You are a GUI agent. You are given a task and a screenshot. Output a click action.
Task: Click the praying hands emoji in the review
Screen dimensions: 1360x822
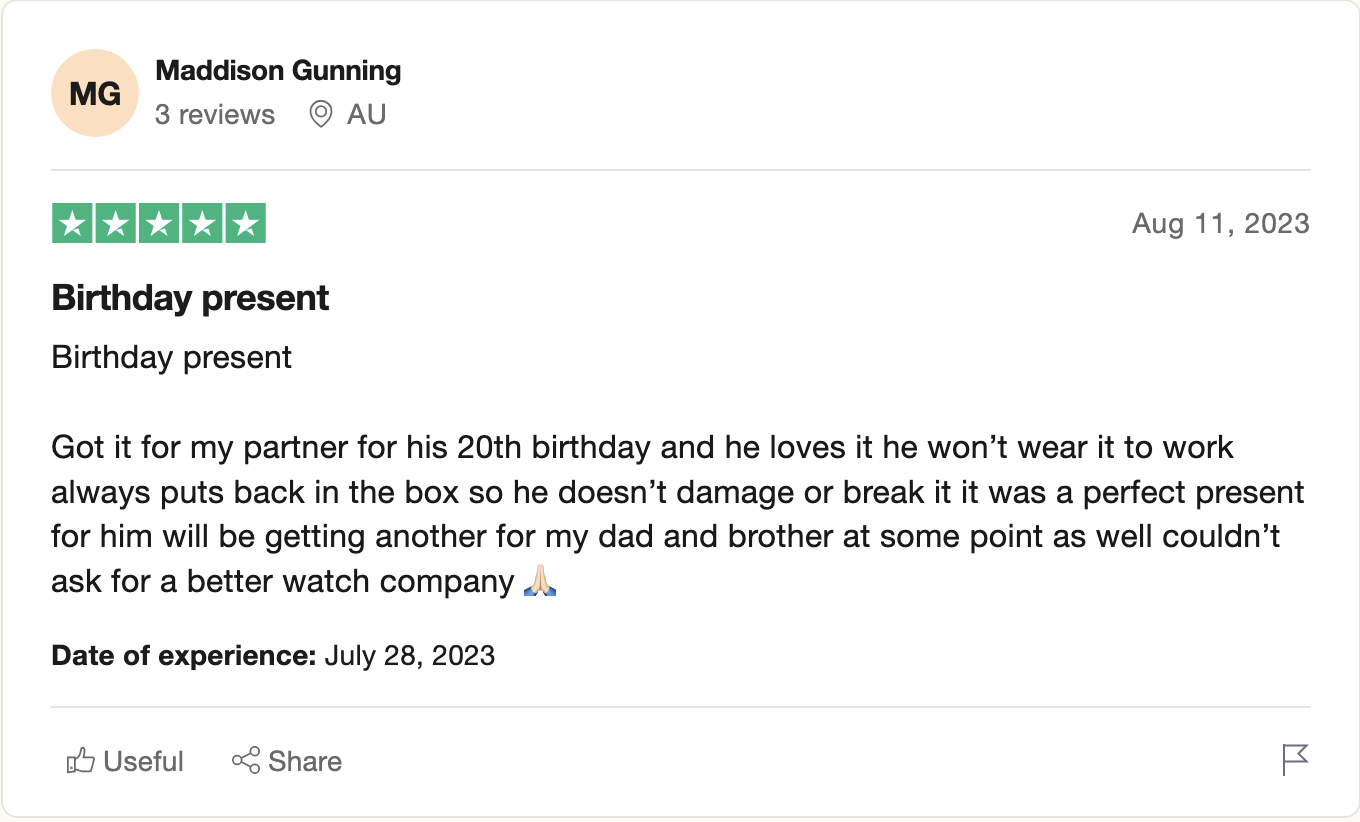540,580
